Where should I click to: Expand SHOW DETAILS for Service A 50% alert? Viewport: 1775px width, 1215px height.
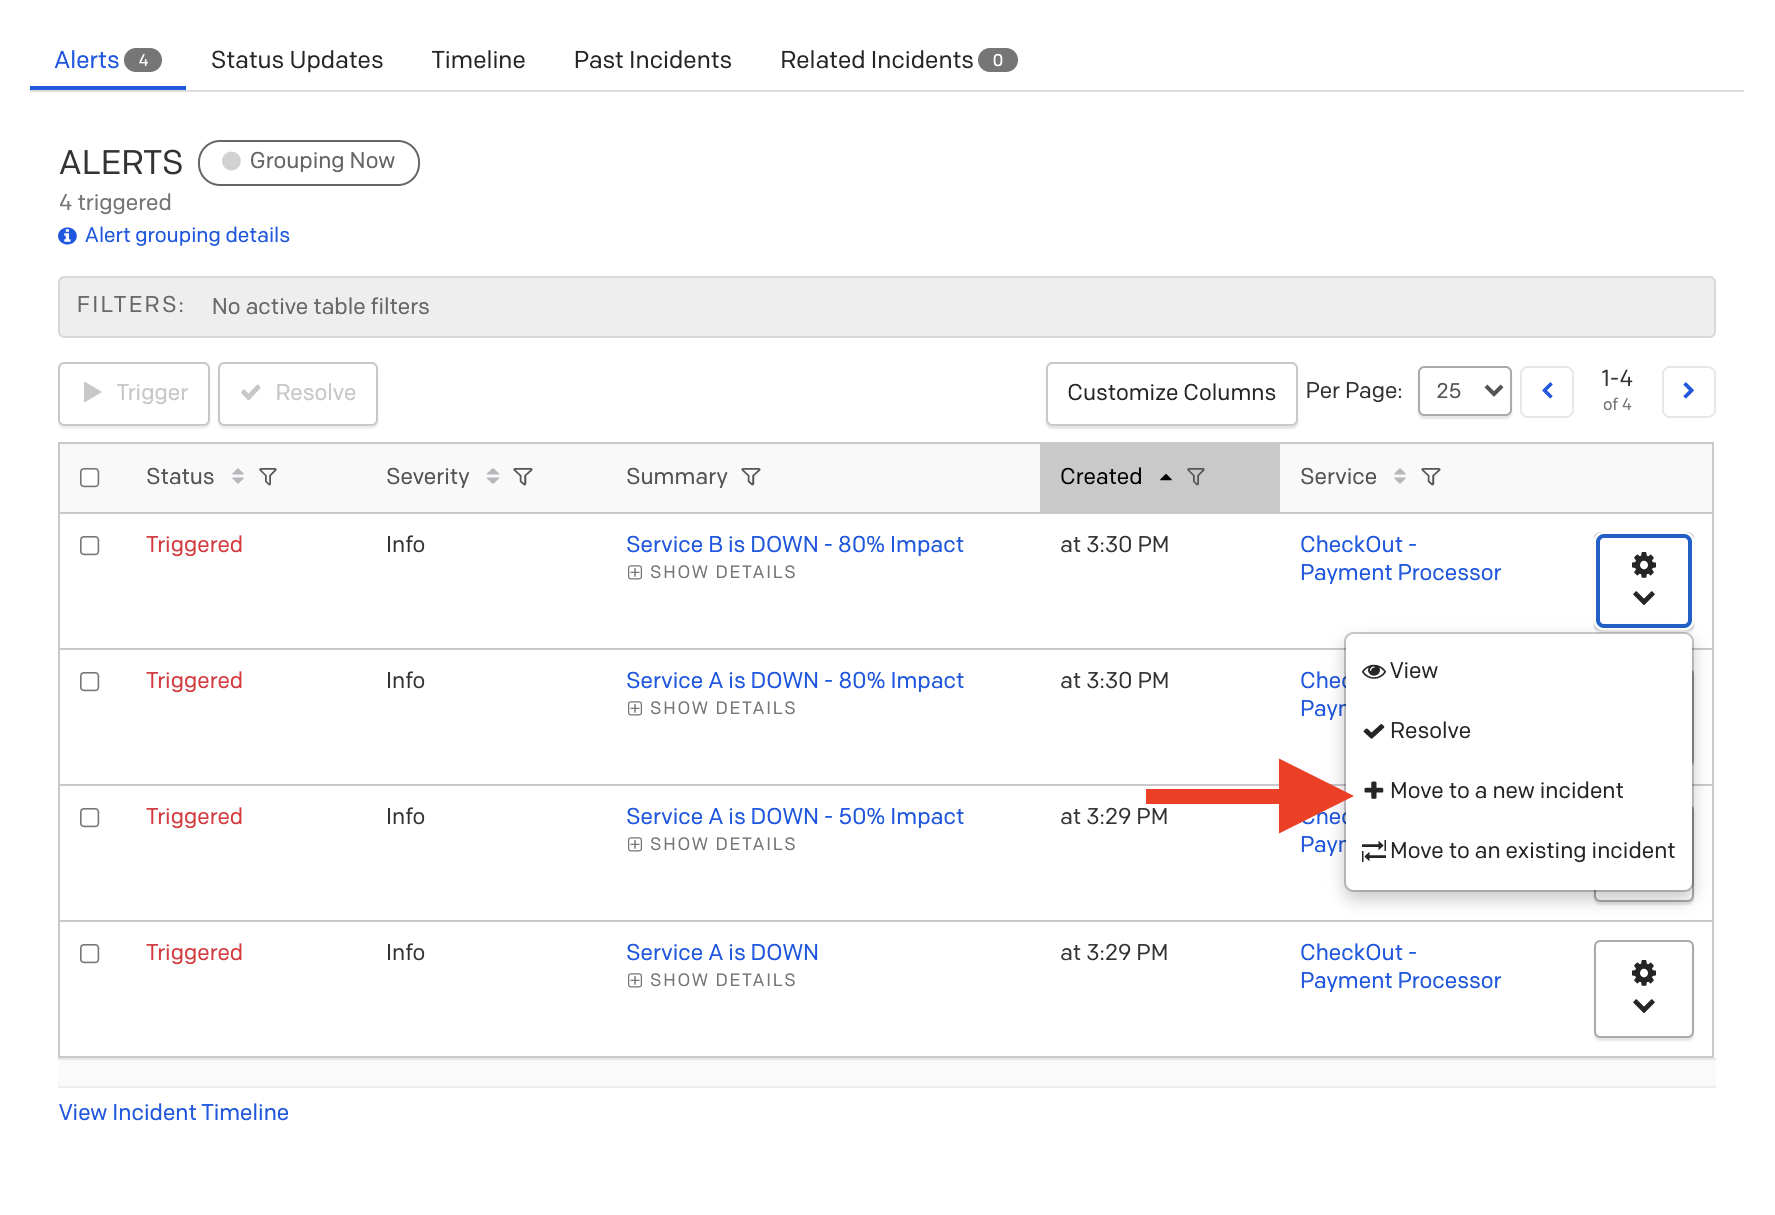(712, 844)
